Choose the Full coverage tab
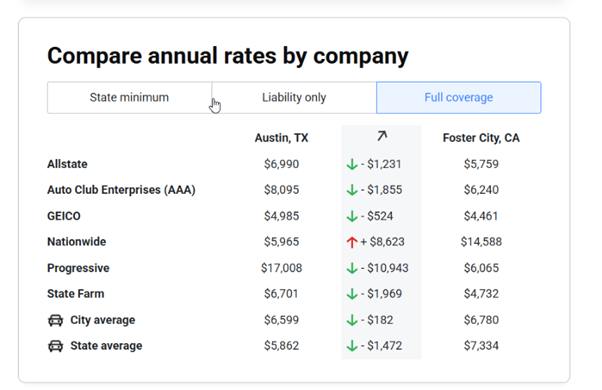The width and height of the screenshot is (602, 390). click(x=459, y=98)
